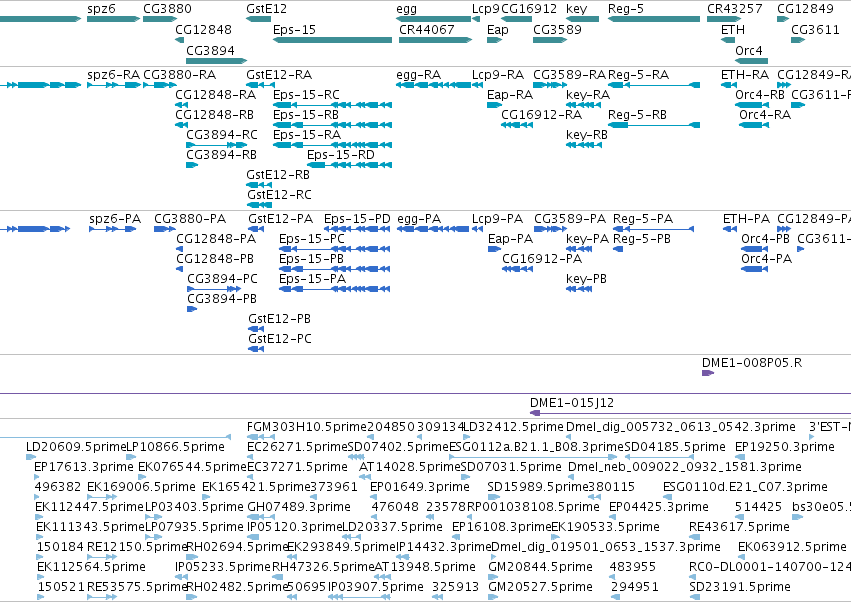Click EST AT13948.5prime

[x=382, y=577]
